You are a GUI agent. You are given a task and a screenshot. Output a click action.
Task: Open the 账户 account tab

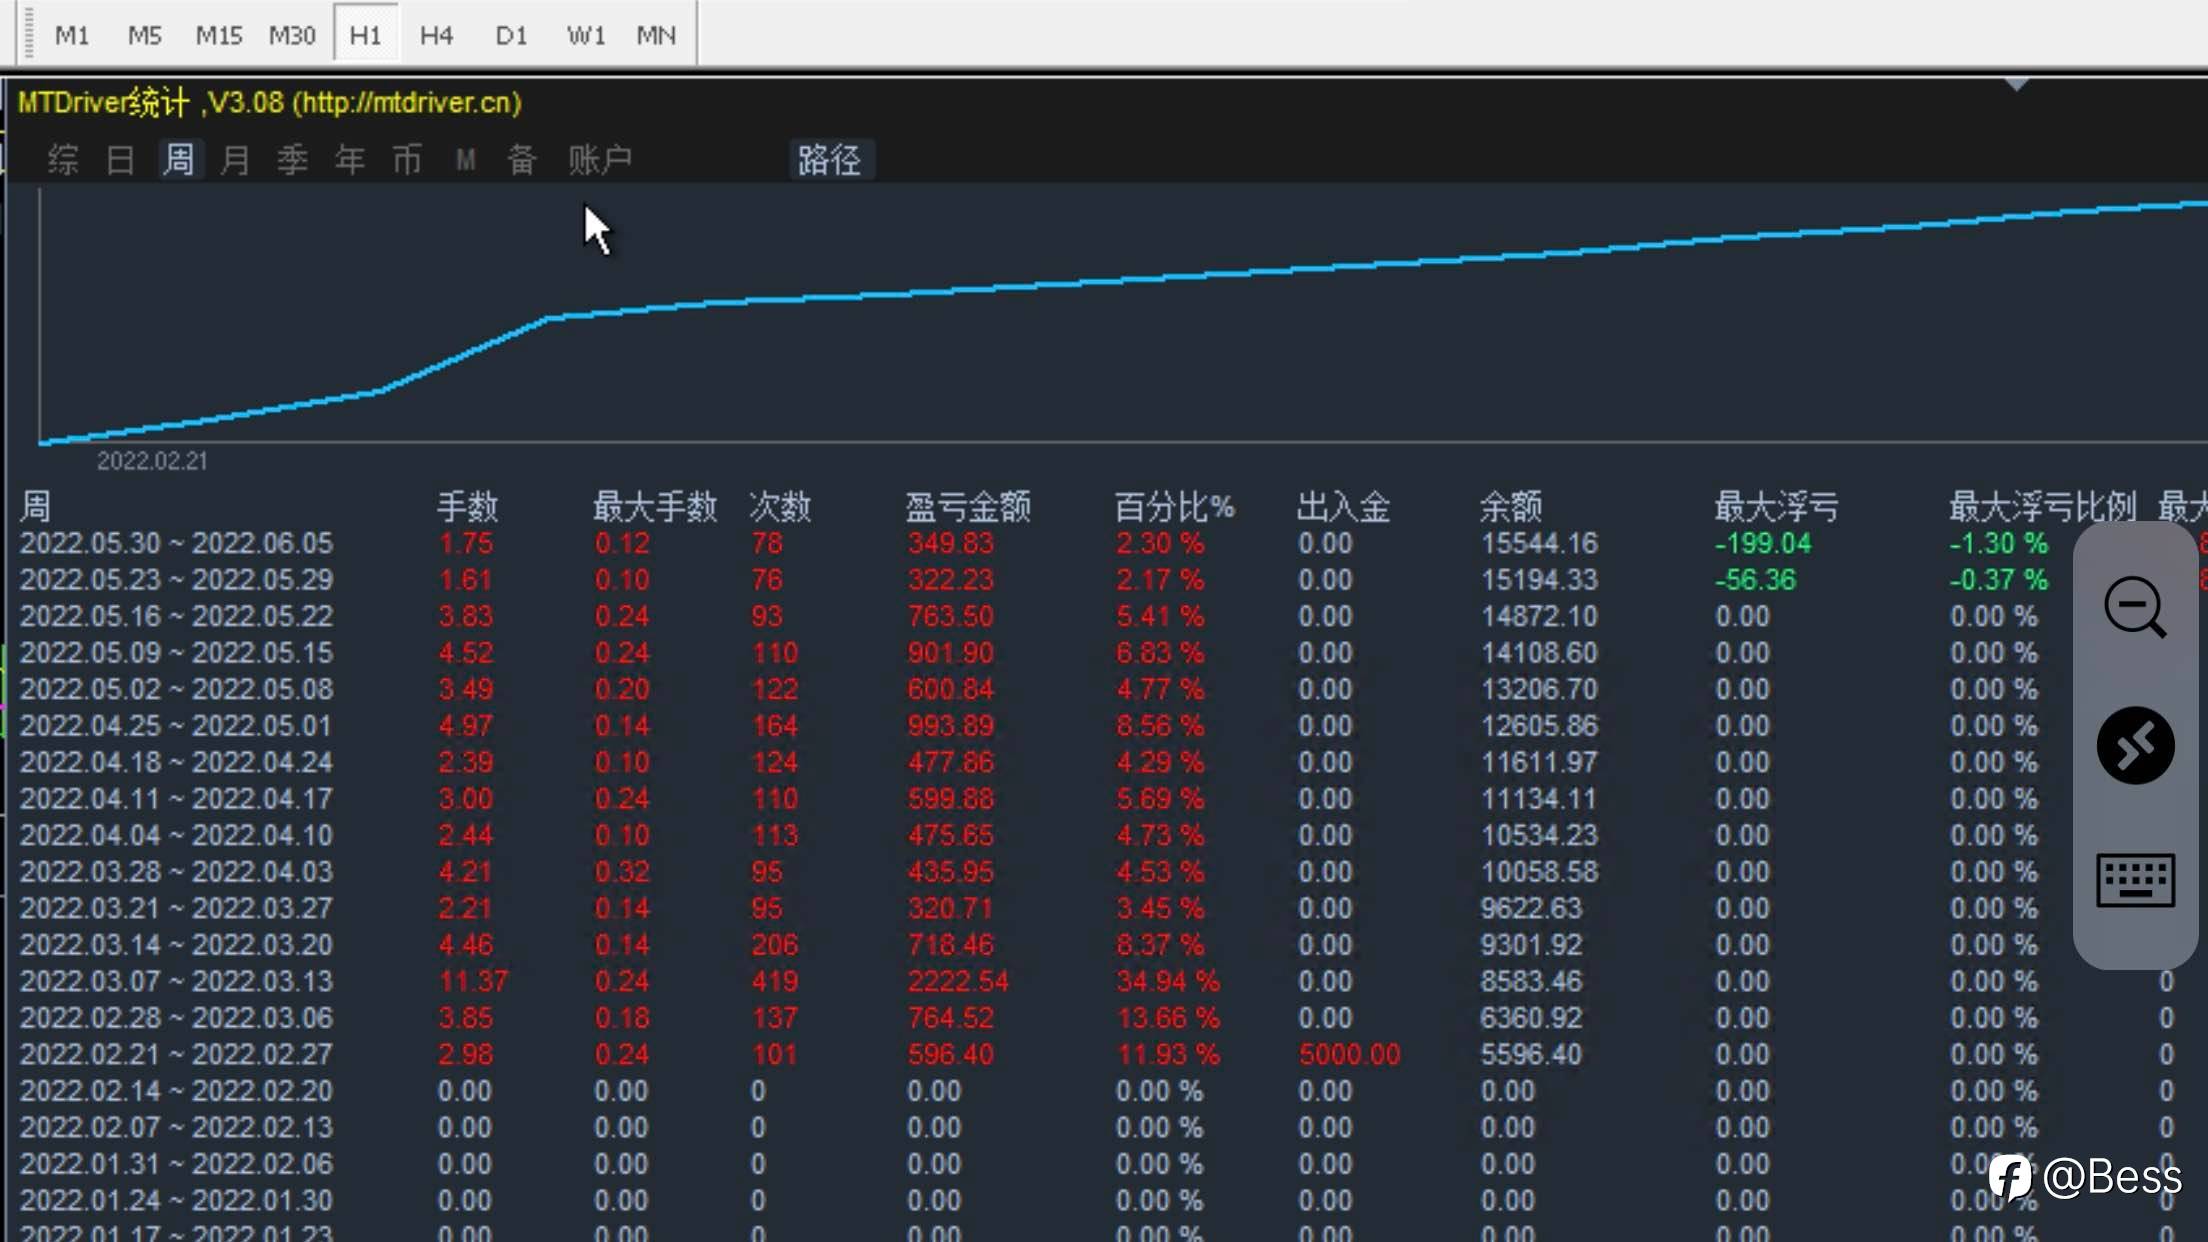click(x=599, y=160)
